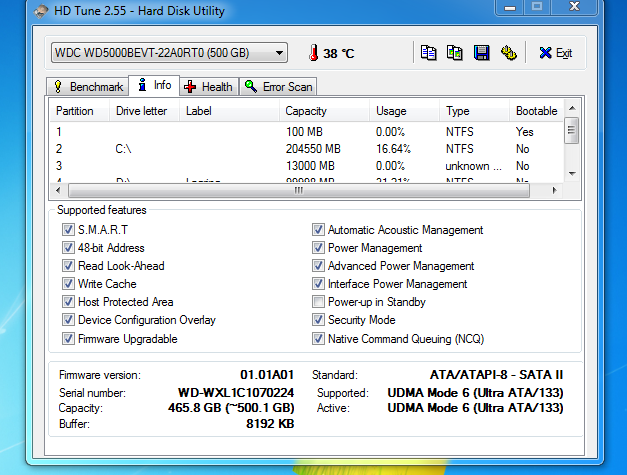Screen dimensions: 627x475
Task: Click the "16.64%" usage value
Action: pyautogui.click(x=393, y=149)
